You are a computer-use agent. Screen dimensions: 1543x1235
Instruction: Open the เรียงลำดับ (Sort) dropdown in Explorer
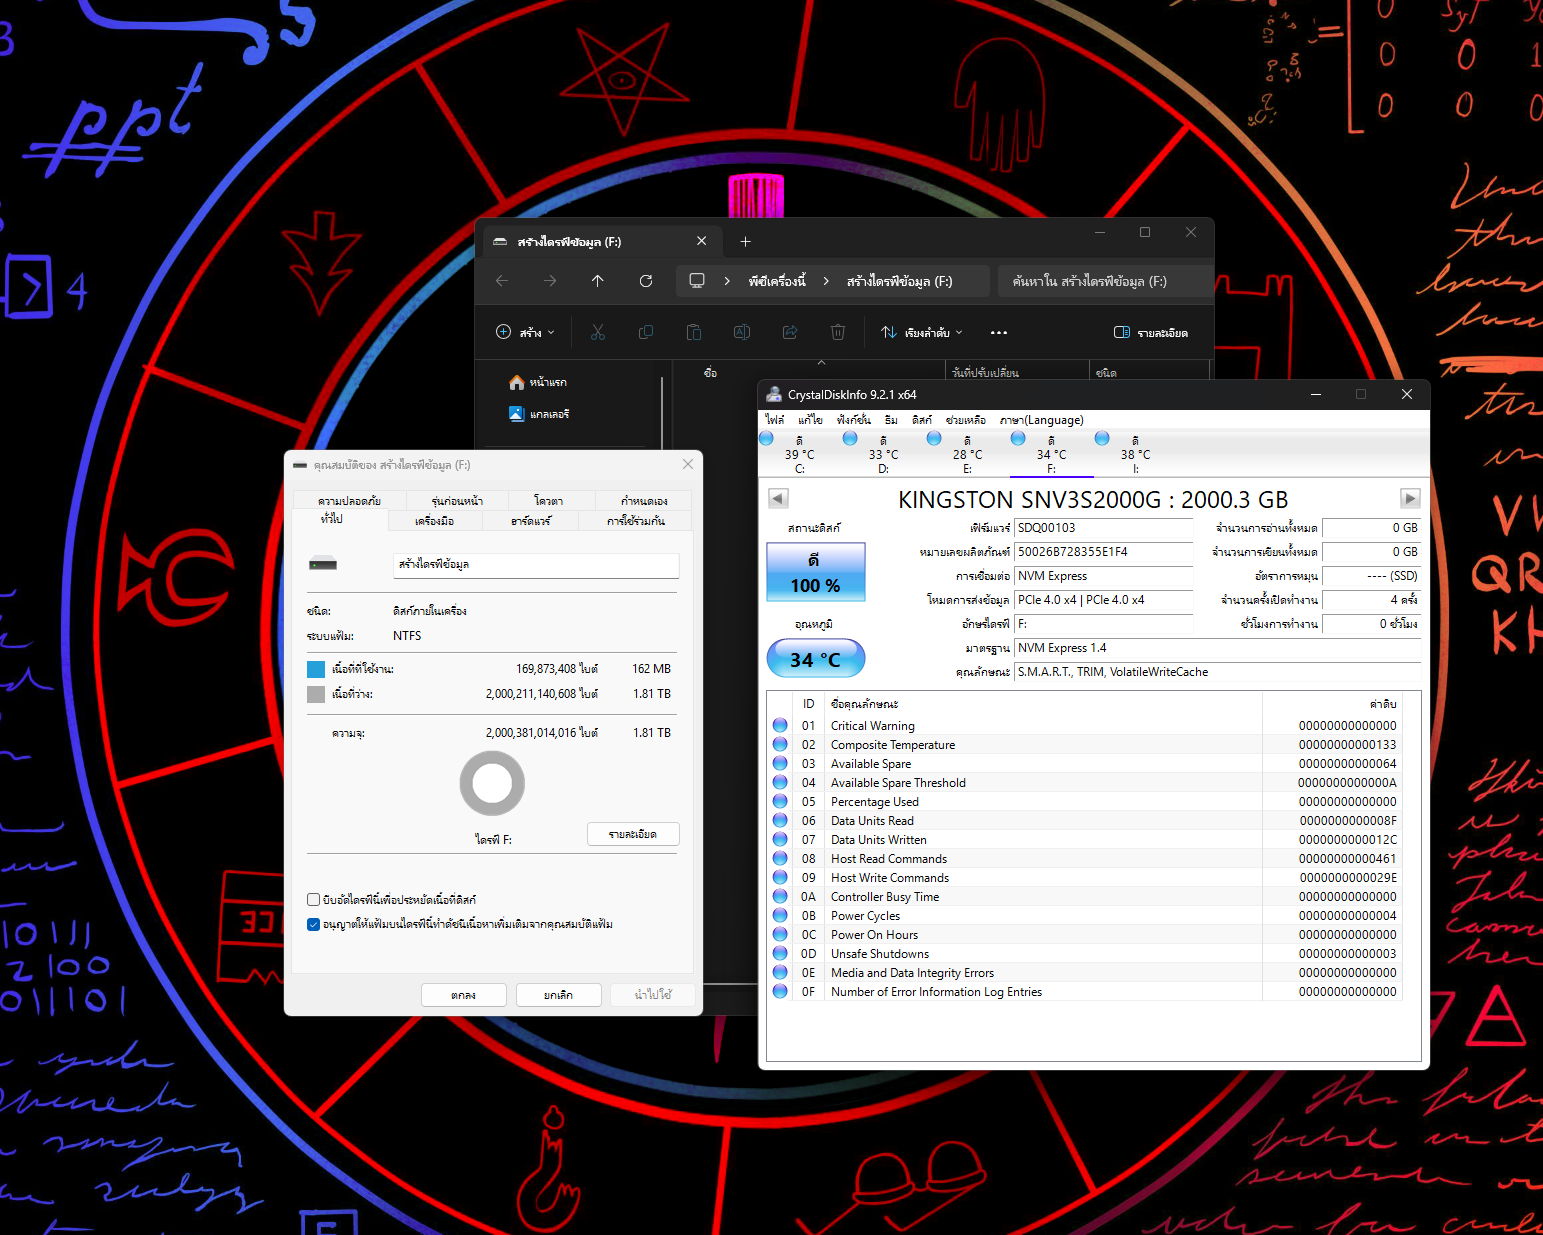921,332
